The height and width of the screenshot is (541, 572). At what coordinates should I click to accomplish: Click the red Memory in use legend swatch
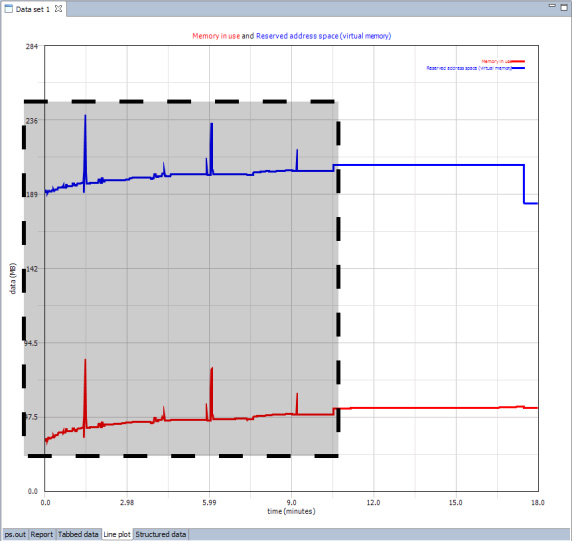click(x=518, y=61)
